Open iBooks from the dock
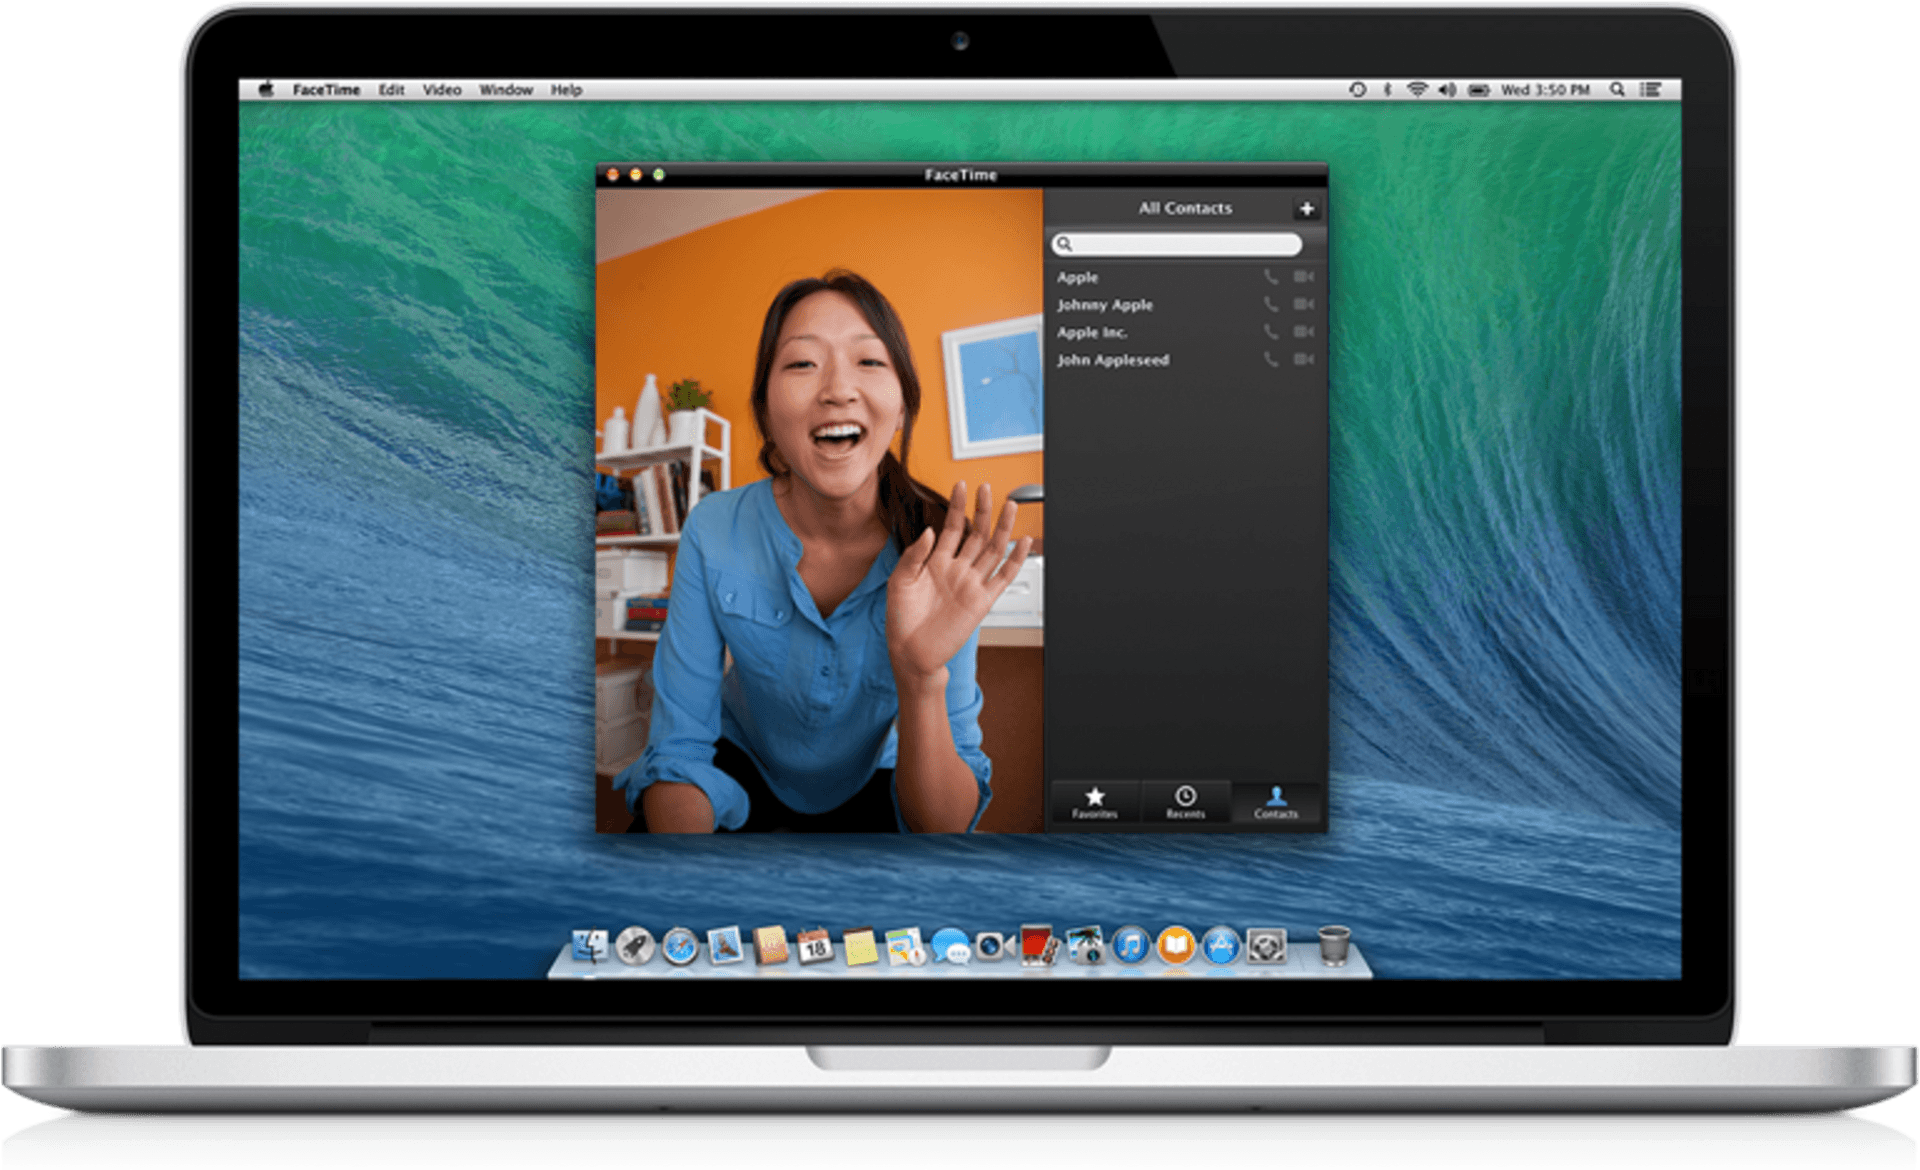The image size is (1920, 1170). (1176, 945)
